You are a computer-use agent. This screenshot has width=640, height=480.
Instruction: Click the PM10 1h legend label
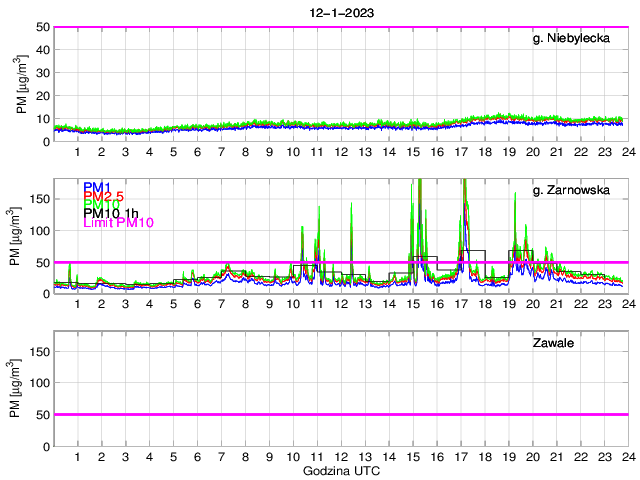[x=110, y=213]
